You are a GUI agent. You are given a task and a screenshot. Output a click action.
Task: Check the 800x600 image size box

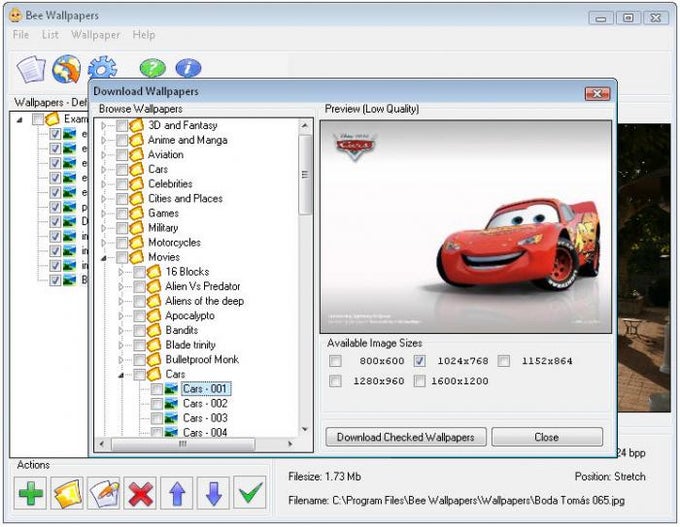[x=335, y=361]
